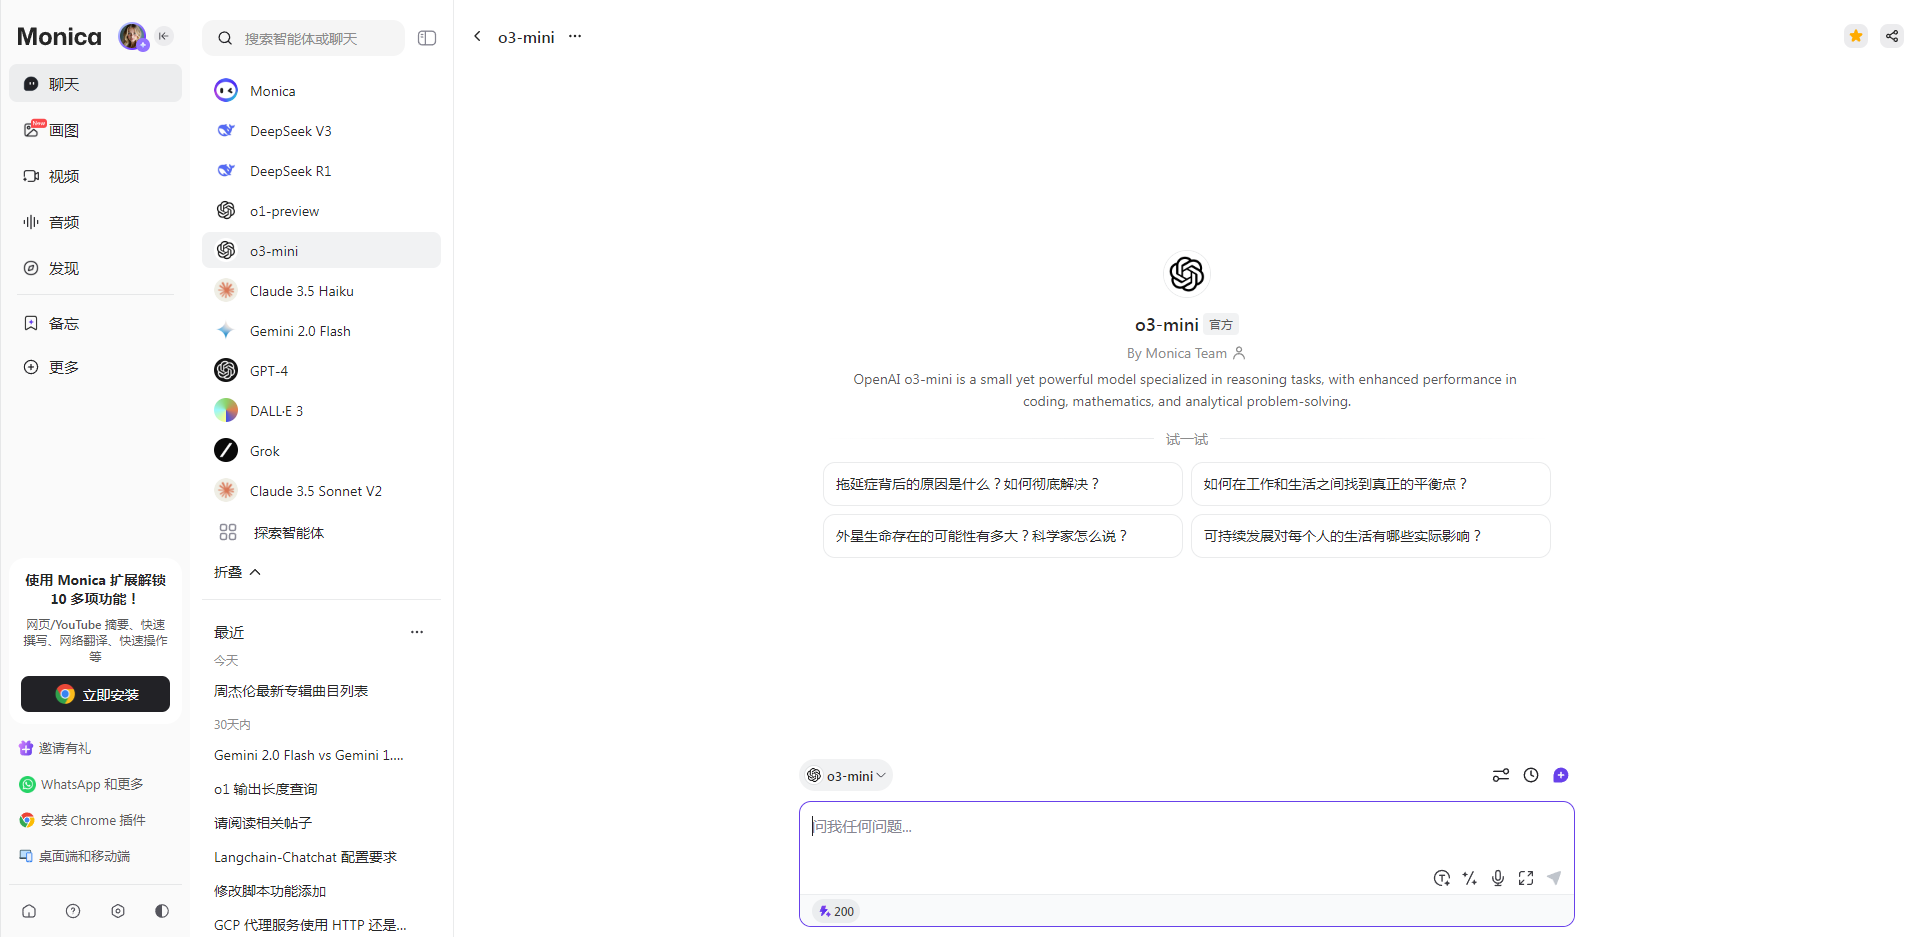
Task: Collapse the left navigation sidebar
Action: point(164,36)
